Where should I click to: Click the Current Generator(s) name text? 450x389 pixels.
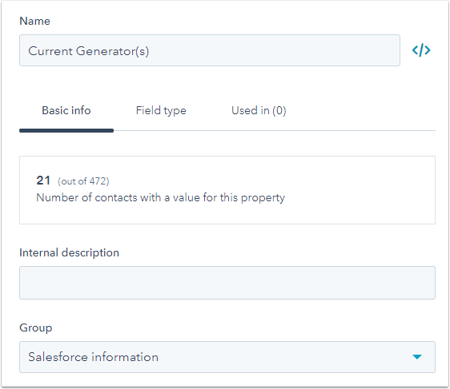89,51
